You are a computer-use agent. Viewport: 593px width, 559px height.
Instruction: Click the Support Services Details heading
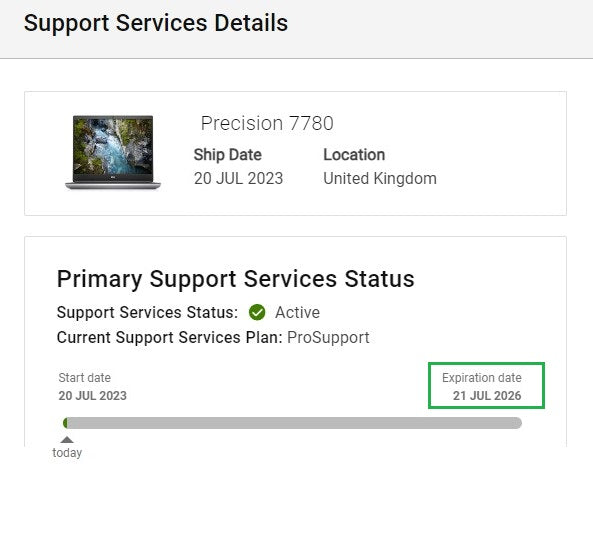tap(156, 23)
